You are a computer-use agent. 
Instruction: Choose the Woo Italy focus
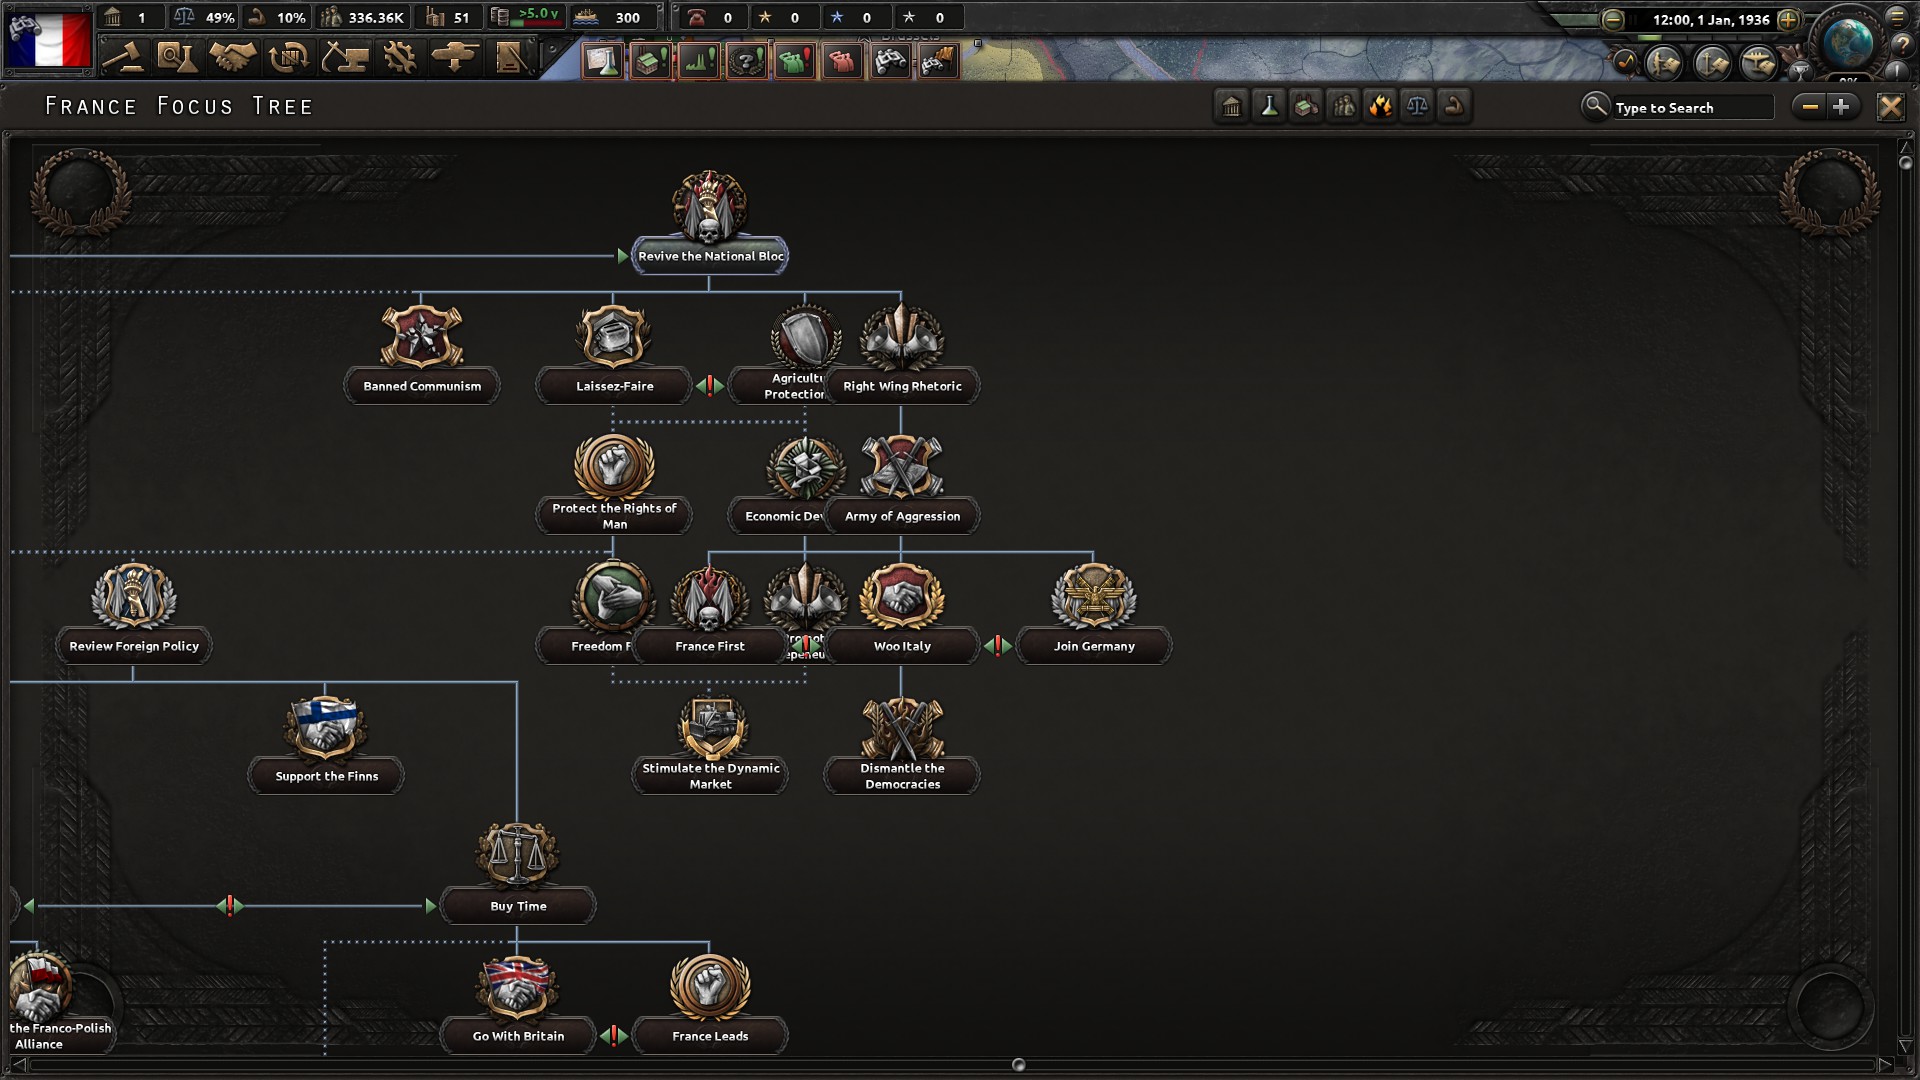902,612
